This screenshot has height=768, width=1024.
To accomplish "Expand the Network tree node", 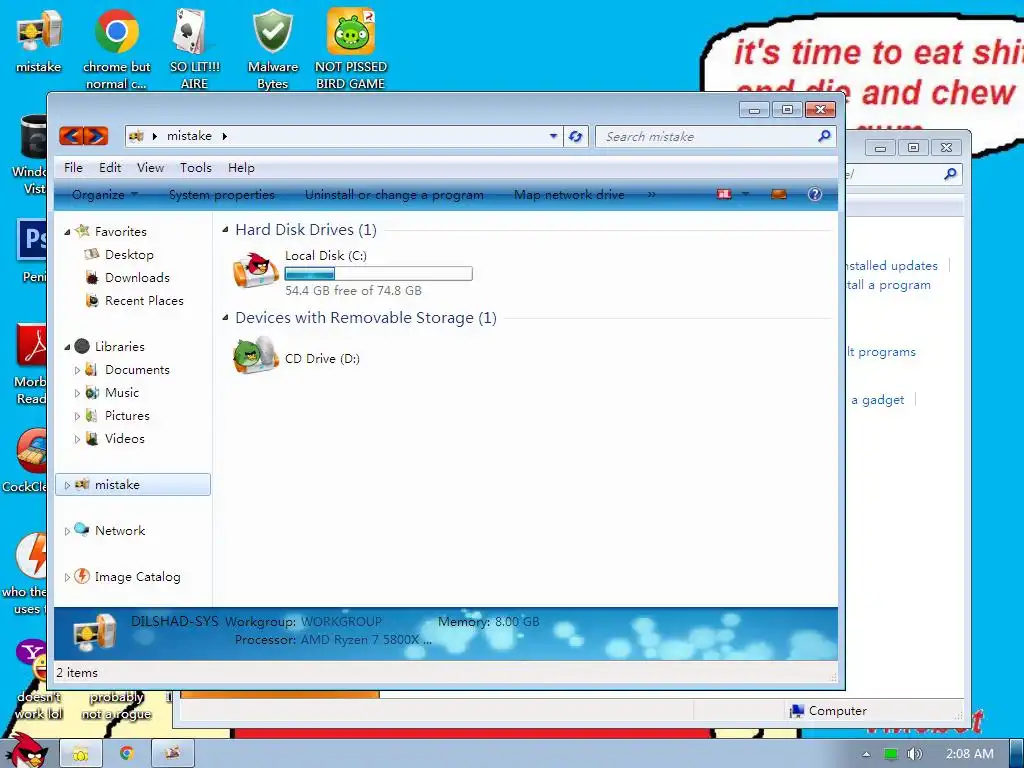I will (x=67, y=531).
